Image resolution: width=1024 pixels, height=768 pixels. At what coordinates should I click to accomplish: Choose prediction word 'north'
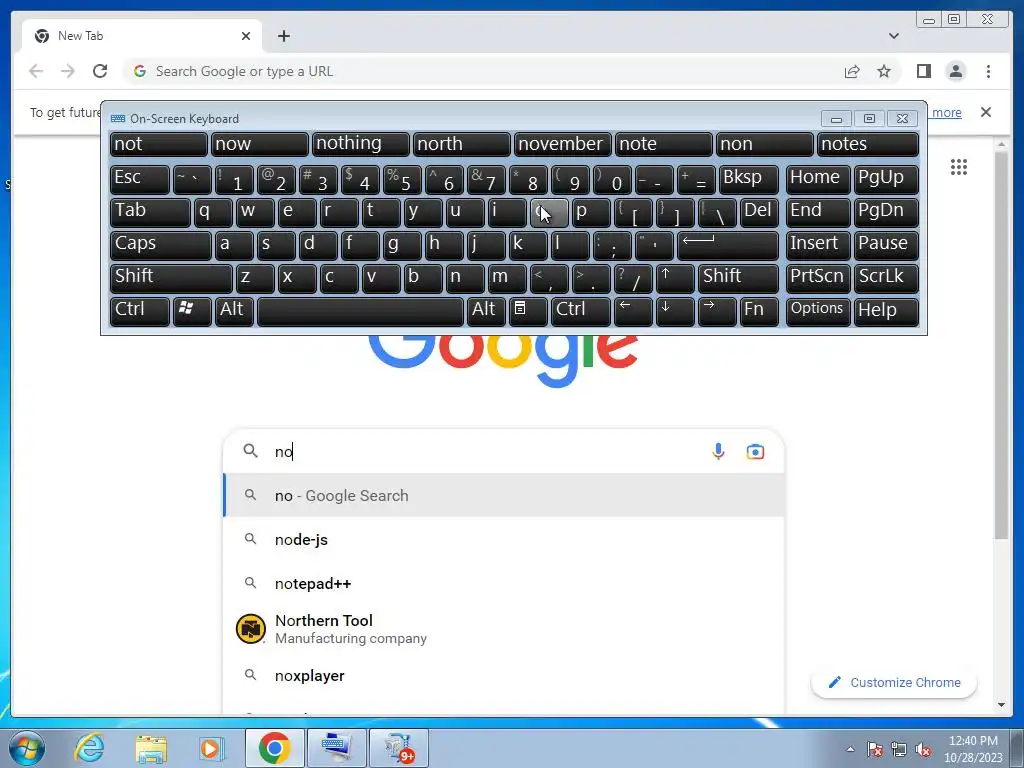click(x=462, y=144)
